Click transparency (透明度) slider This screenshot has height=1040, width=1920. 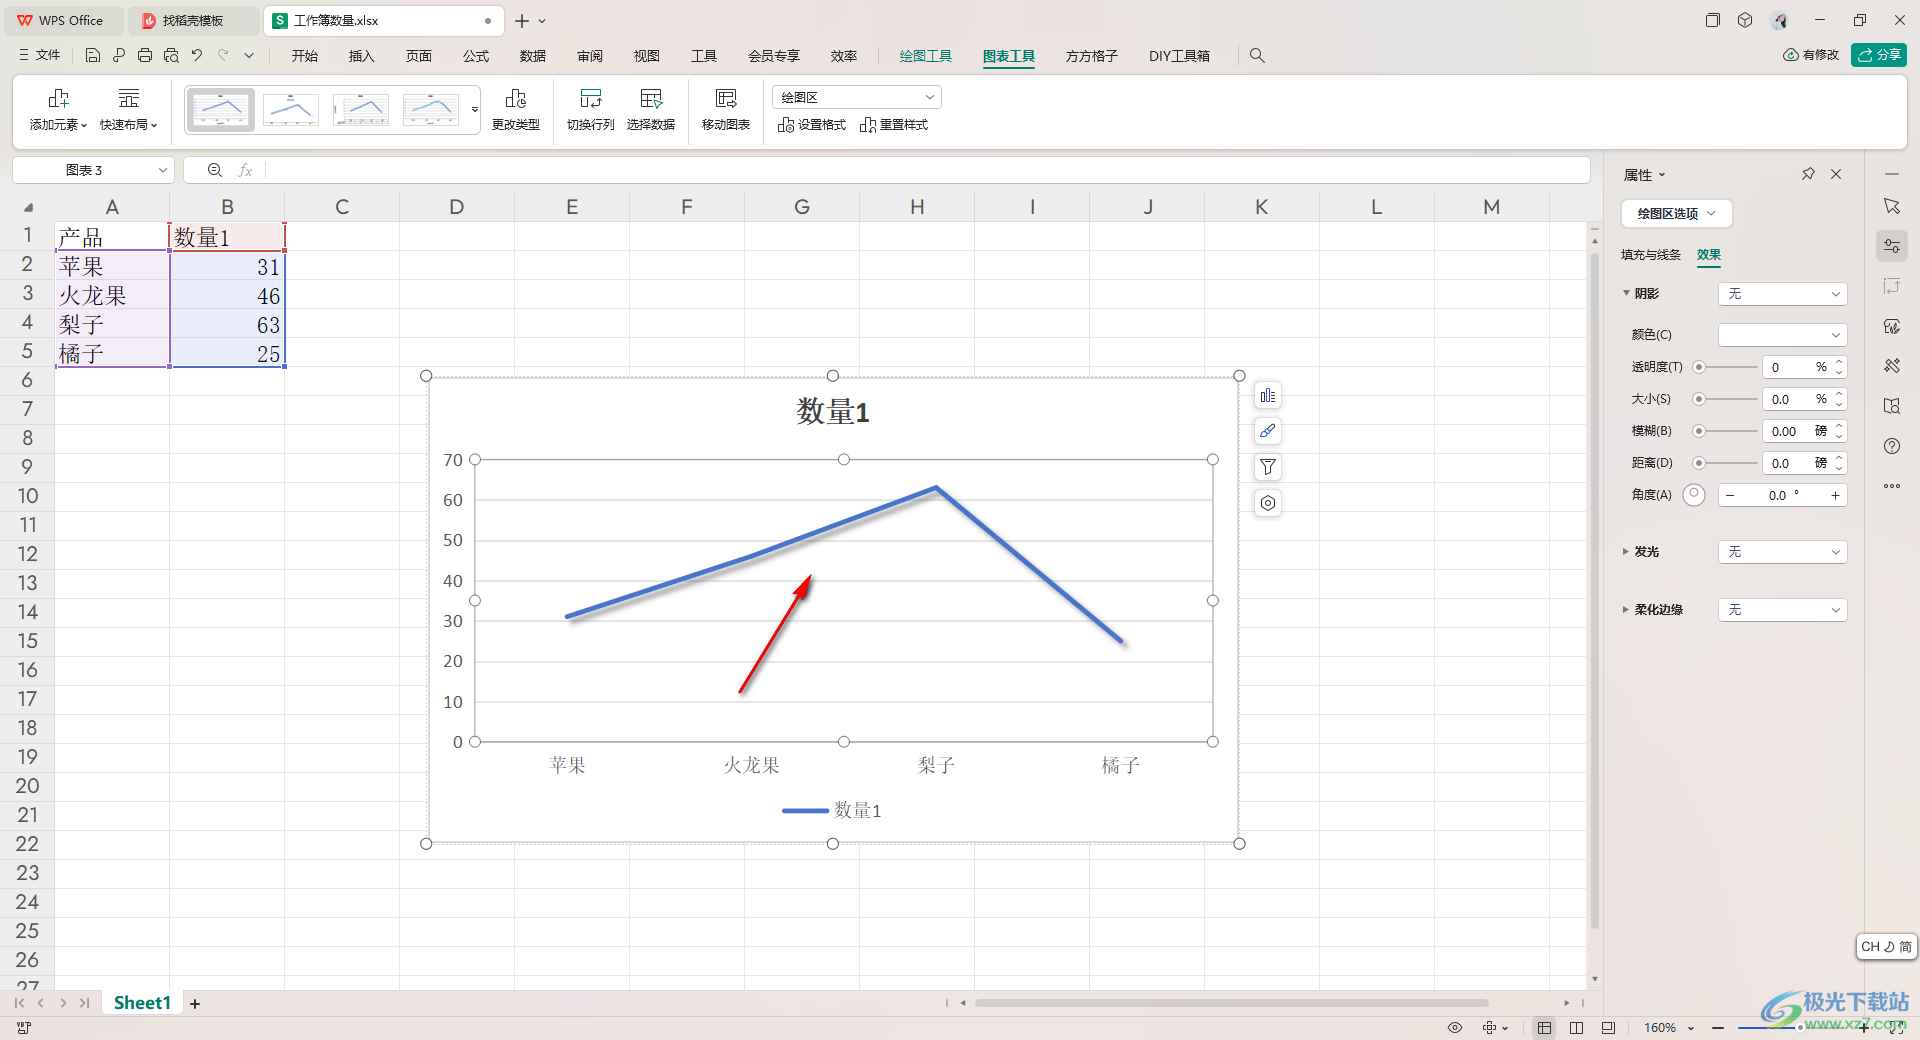tap(1725, 367)
